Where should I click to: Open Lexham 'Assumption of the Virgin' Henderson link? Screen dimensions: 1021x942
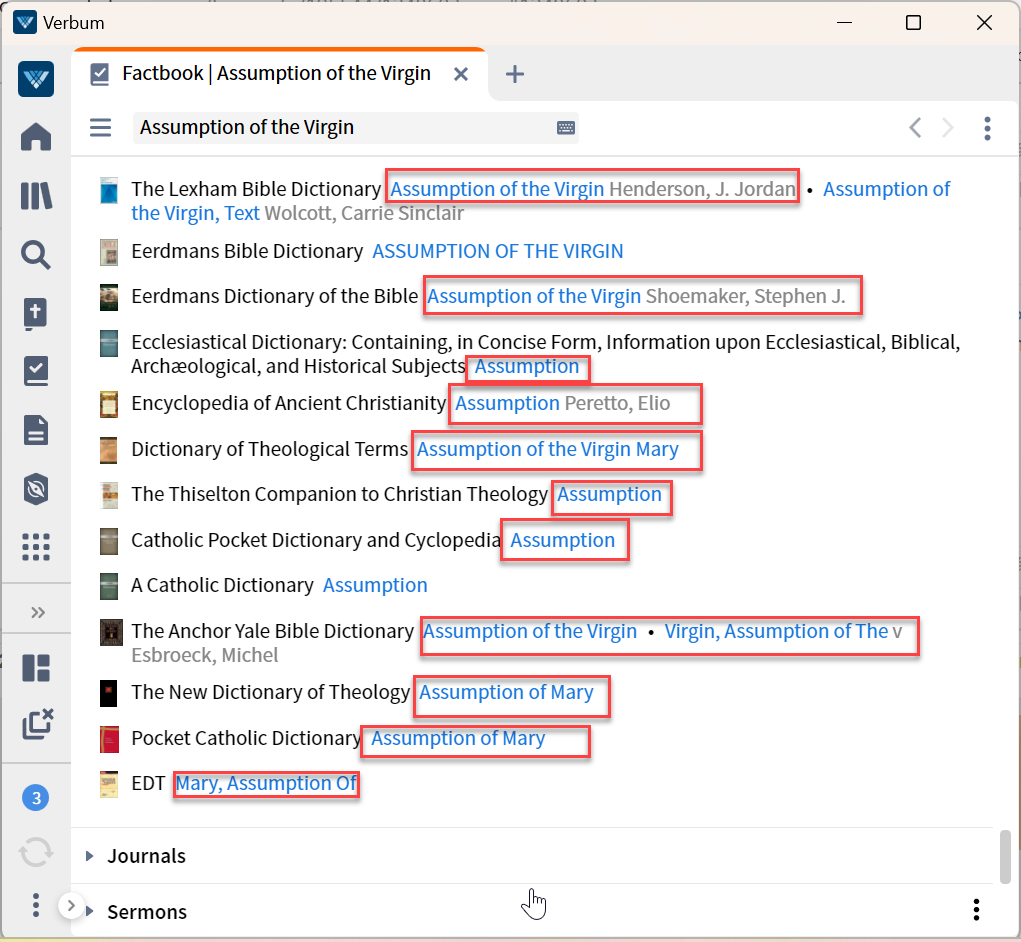[x=497, y=189]
